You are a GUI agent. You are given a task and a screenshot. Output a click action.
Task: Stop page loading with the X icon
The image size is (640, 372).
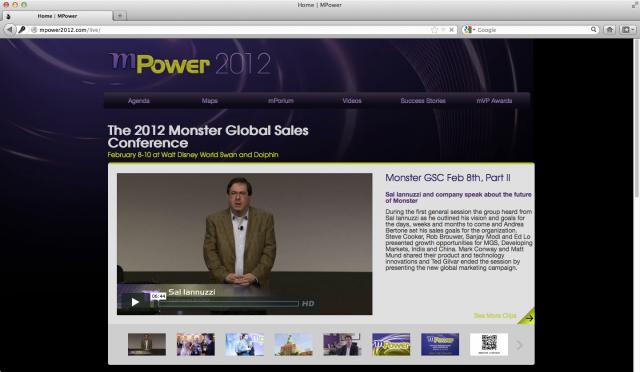point(451,29)
